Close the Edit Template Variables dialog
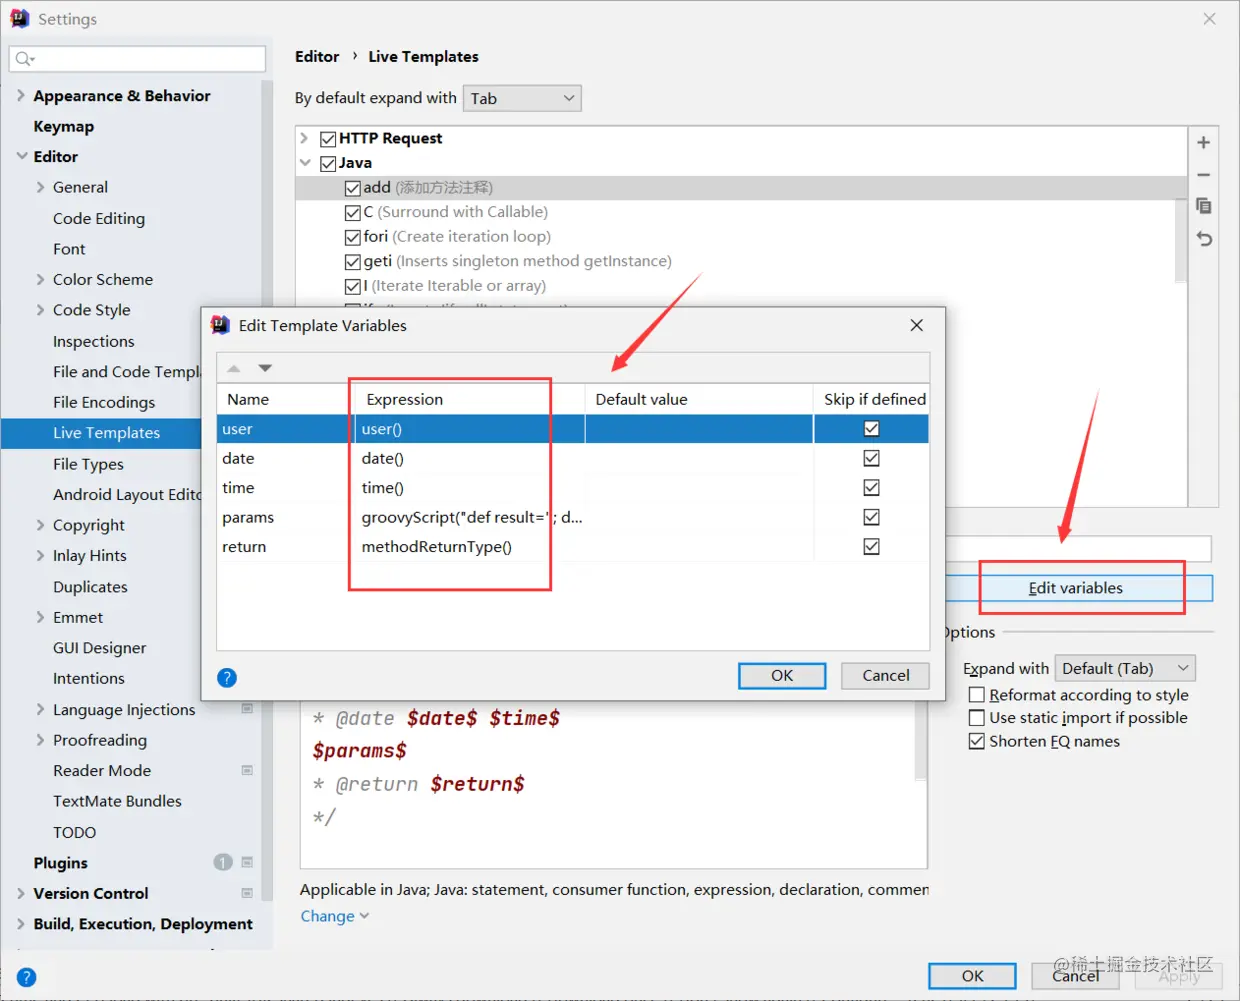 pyautogui.click(x=917, y=325)
